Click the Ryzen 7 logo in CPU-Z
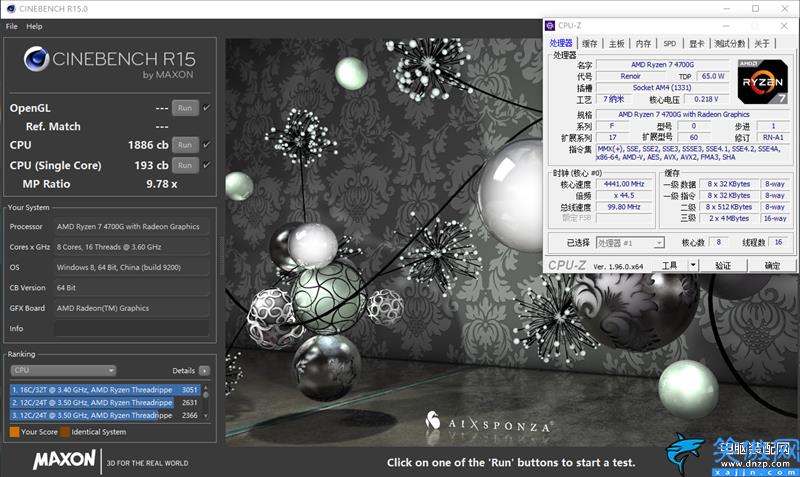The width and height of the screenshot is (800, 477). point(763,82)
